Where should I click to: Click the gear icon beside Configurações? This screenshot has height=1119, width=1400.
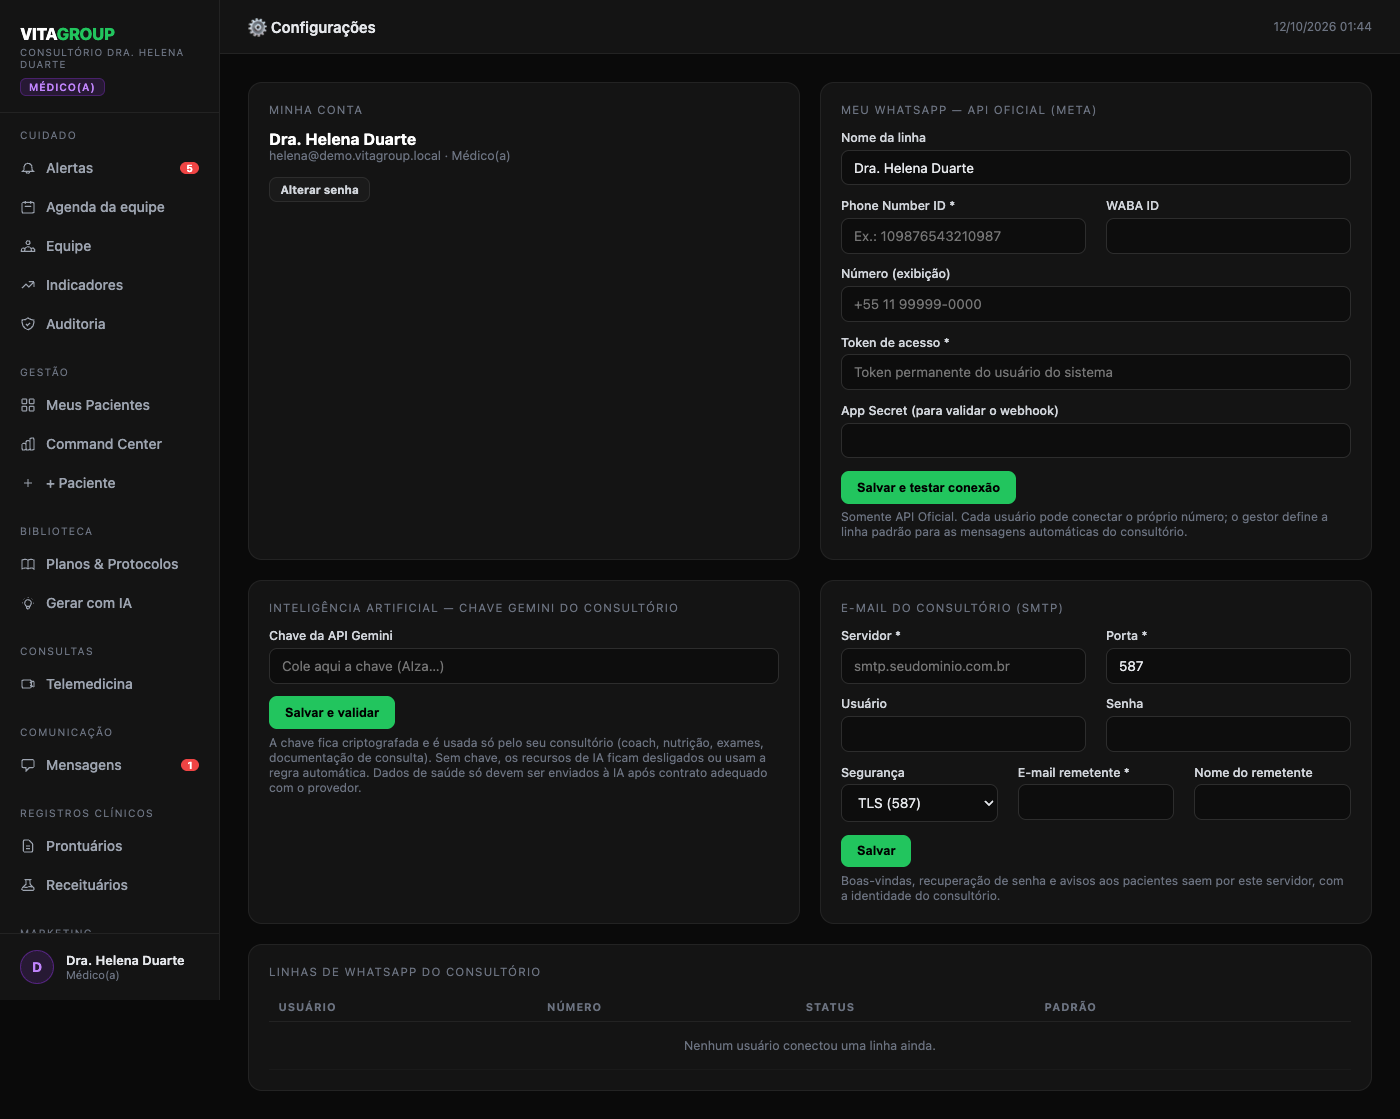pyautogui.click(x=257, y=27)
